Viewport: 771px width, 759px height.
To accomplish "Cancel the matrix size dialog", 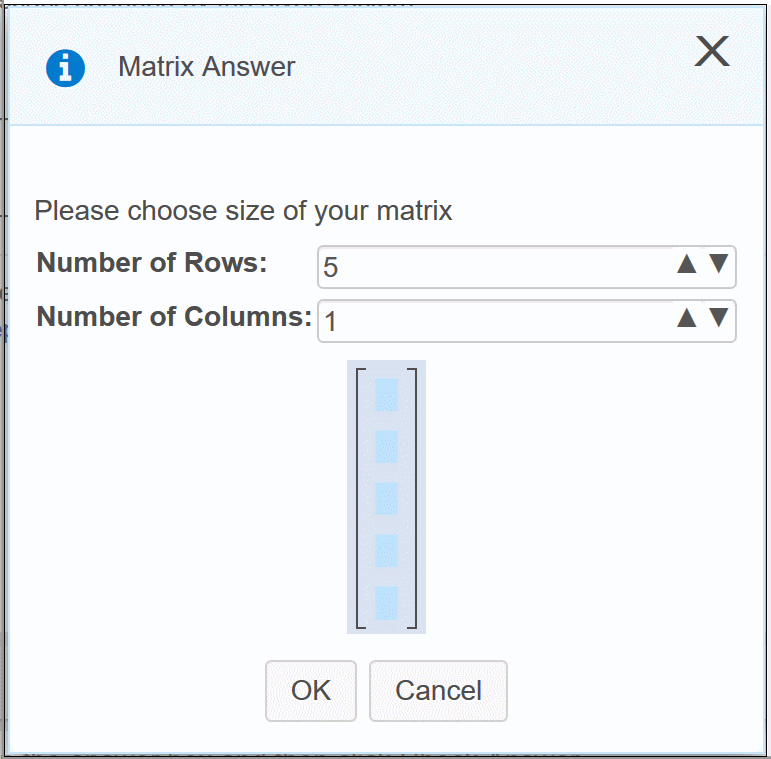I will (x=438, y=691).
